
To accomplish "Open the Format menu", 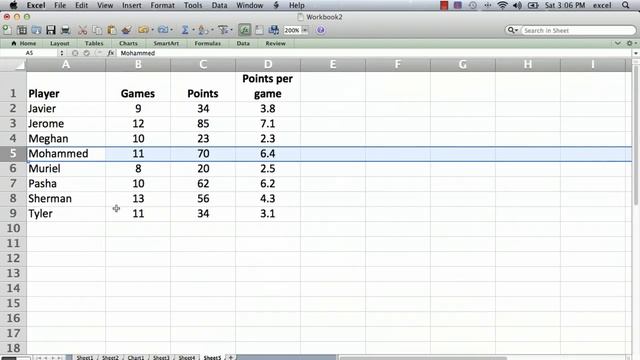I will 162,5.
